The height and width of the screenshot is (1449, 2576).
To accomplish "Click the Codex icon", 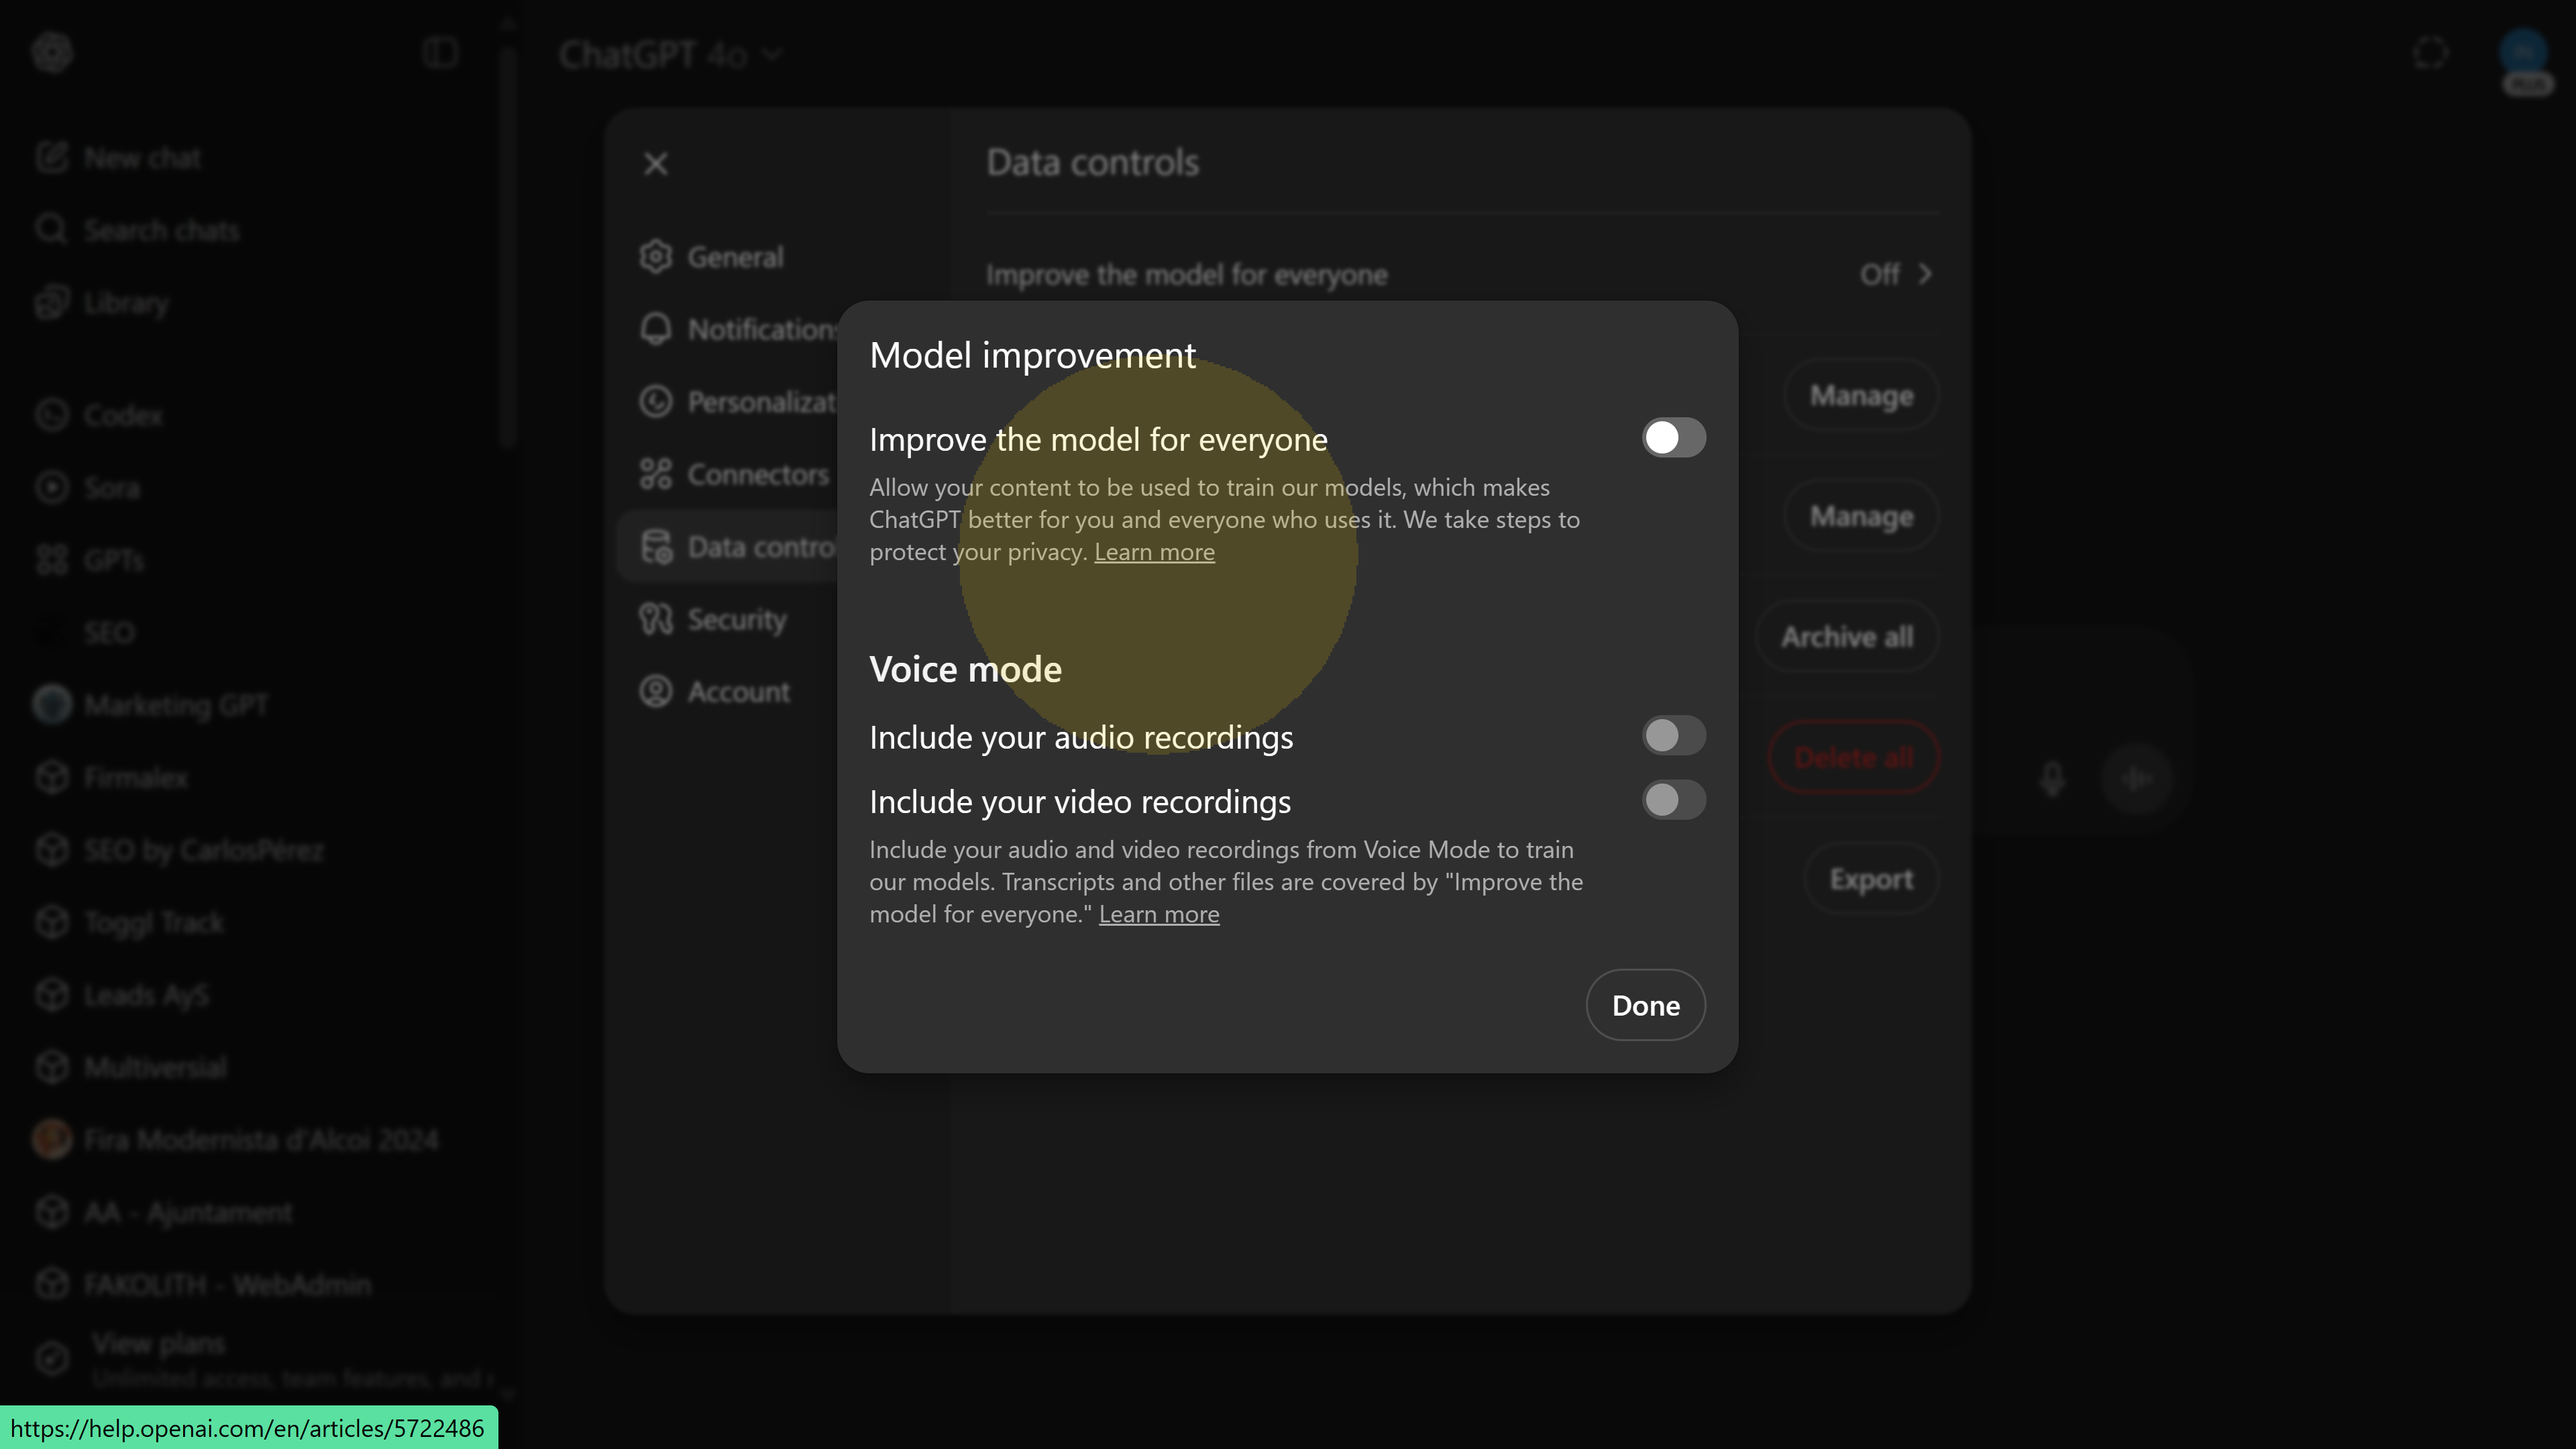I will 52,415.
